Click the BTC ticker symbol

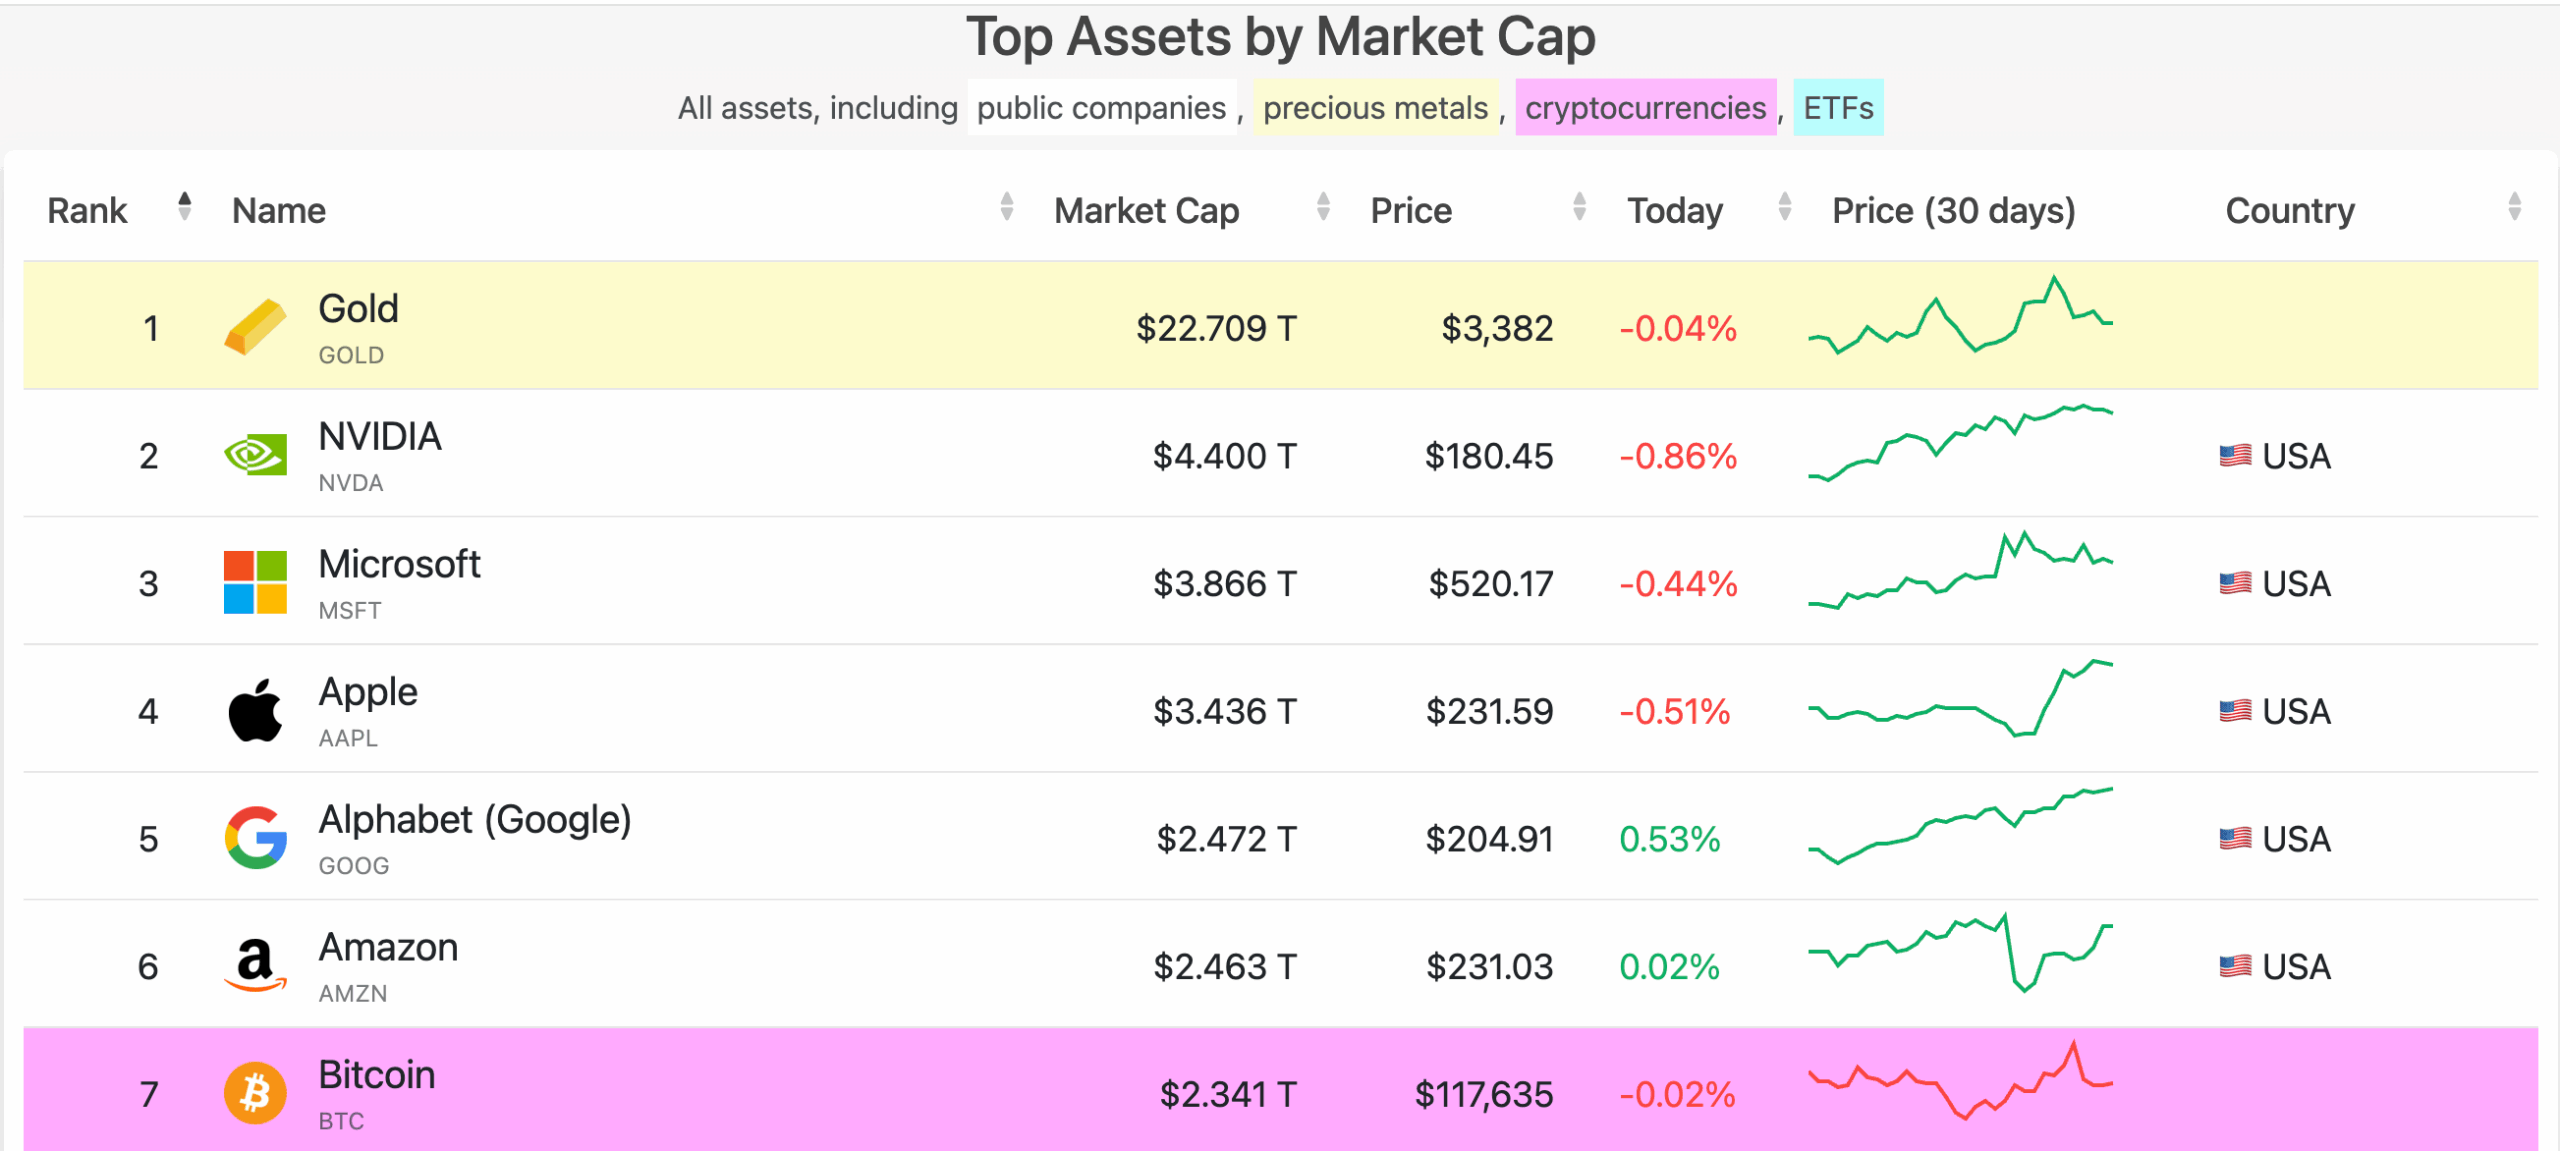click(341, 1121)
